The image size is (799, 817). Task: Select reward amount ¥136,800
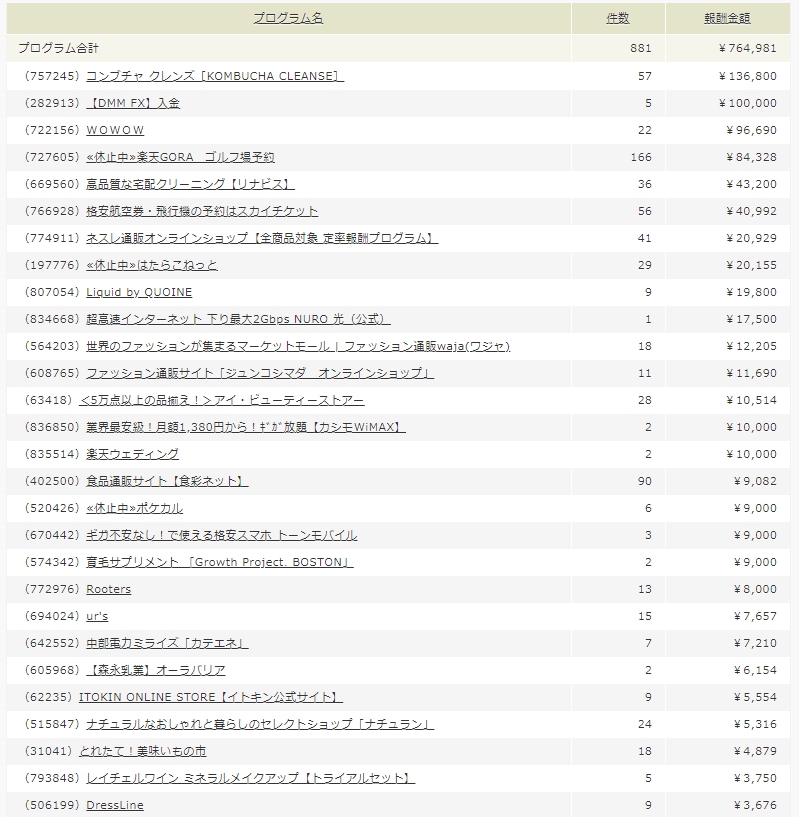tap(747, 76)
